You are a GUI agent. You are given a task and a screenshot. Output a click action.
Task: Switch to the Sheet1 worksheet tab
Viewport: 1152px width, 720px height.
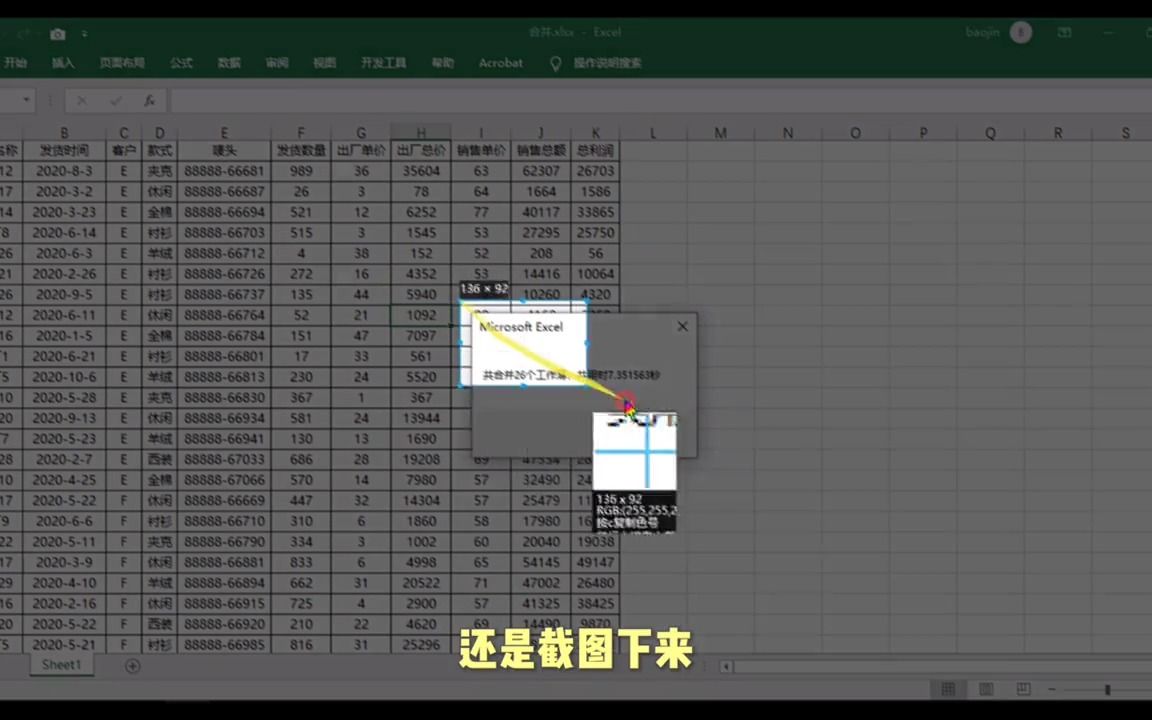click(60, 664)
